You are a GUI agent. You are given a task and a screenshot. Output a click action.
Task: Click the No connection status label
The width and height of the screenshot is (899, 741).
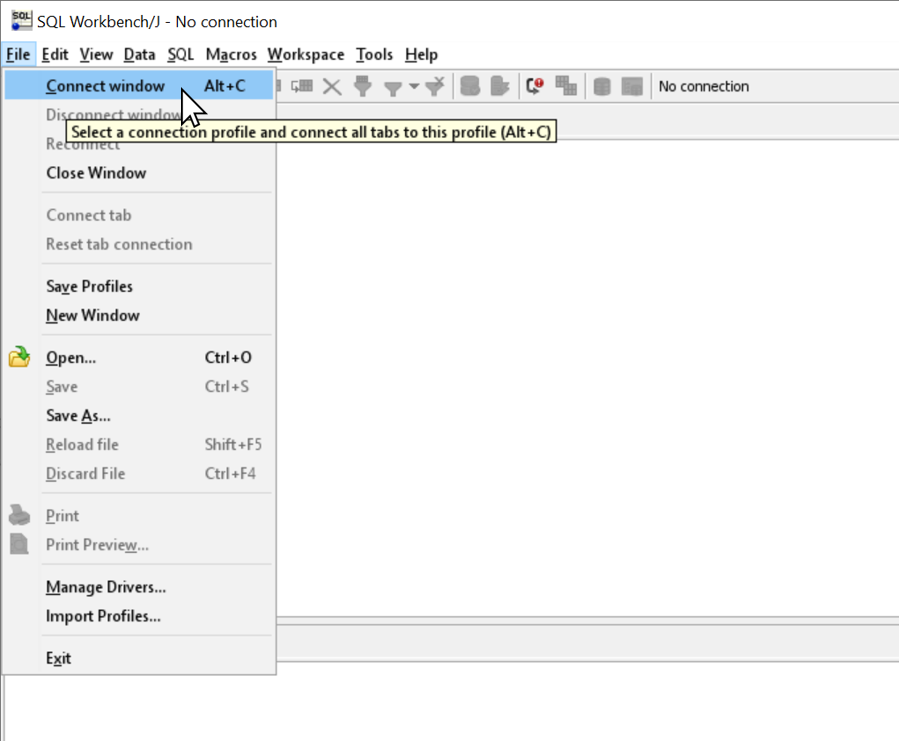click(704, 86)
